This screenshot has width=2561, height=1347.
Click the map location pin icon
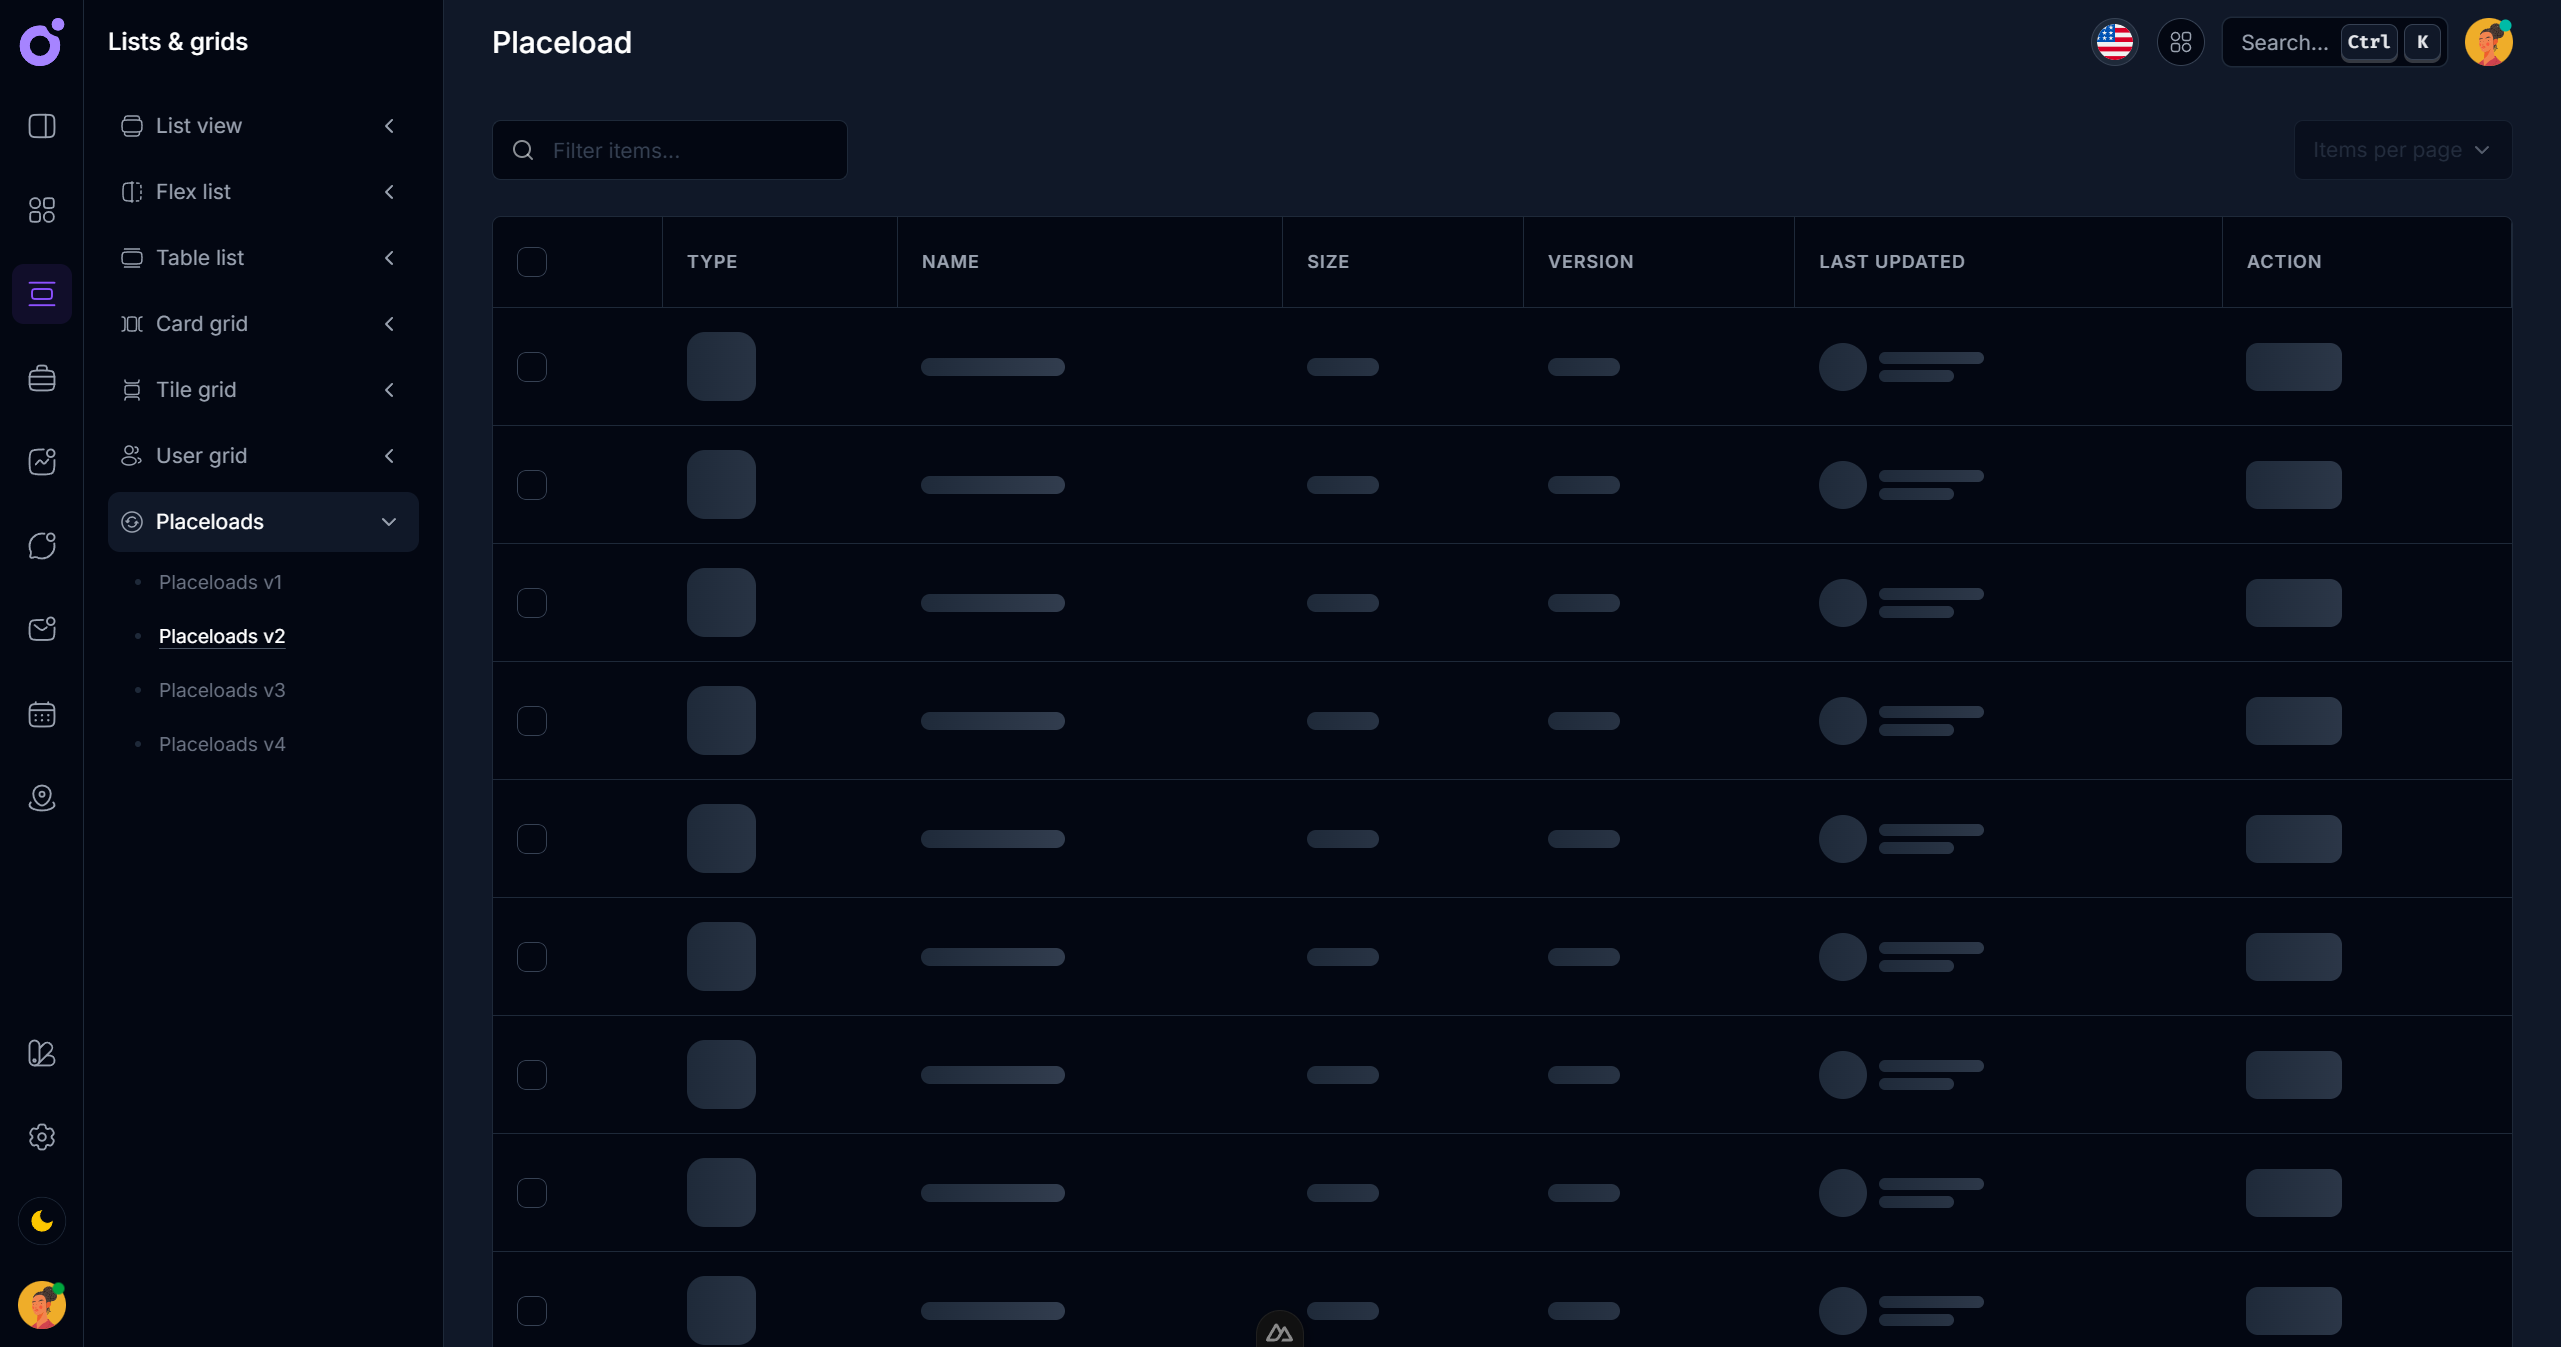point(42,798)
